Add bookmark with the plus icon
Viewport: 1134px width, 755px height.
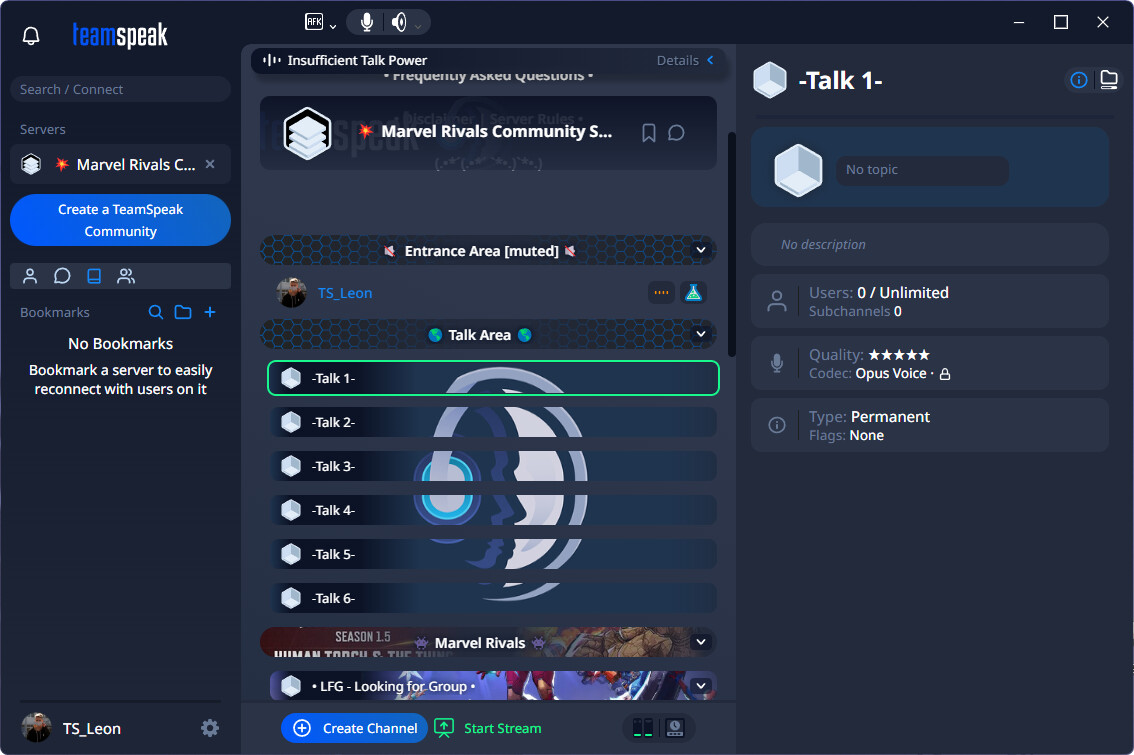(x=210, y=312)
